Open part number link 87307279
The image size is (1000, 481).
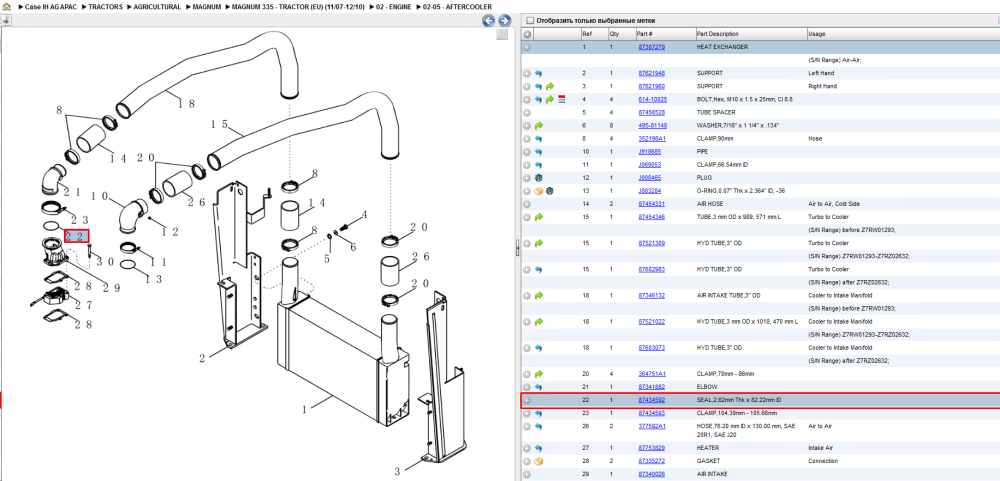[652, 47]
